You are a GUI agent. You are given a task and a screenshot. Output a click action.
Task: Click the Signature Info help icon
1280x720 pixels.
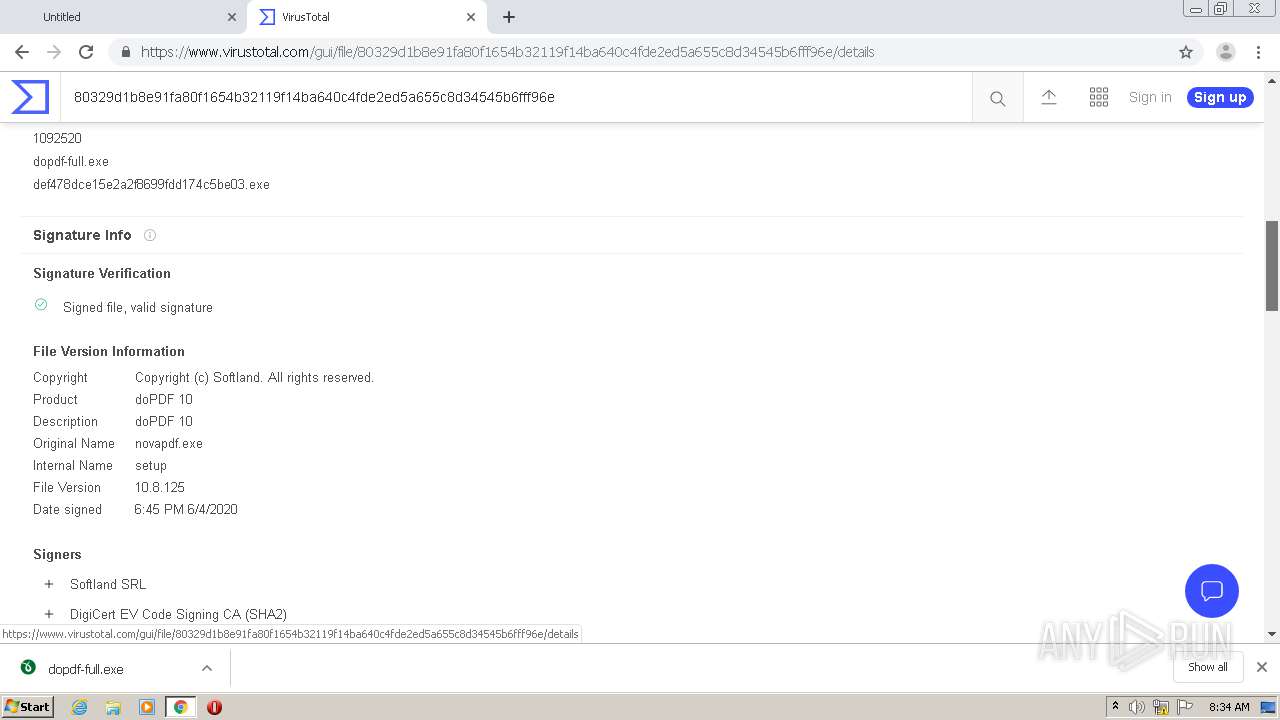pos(150,235)
